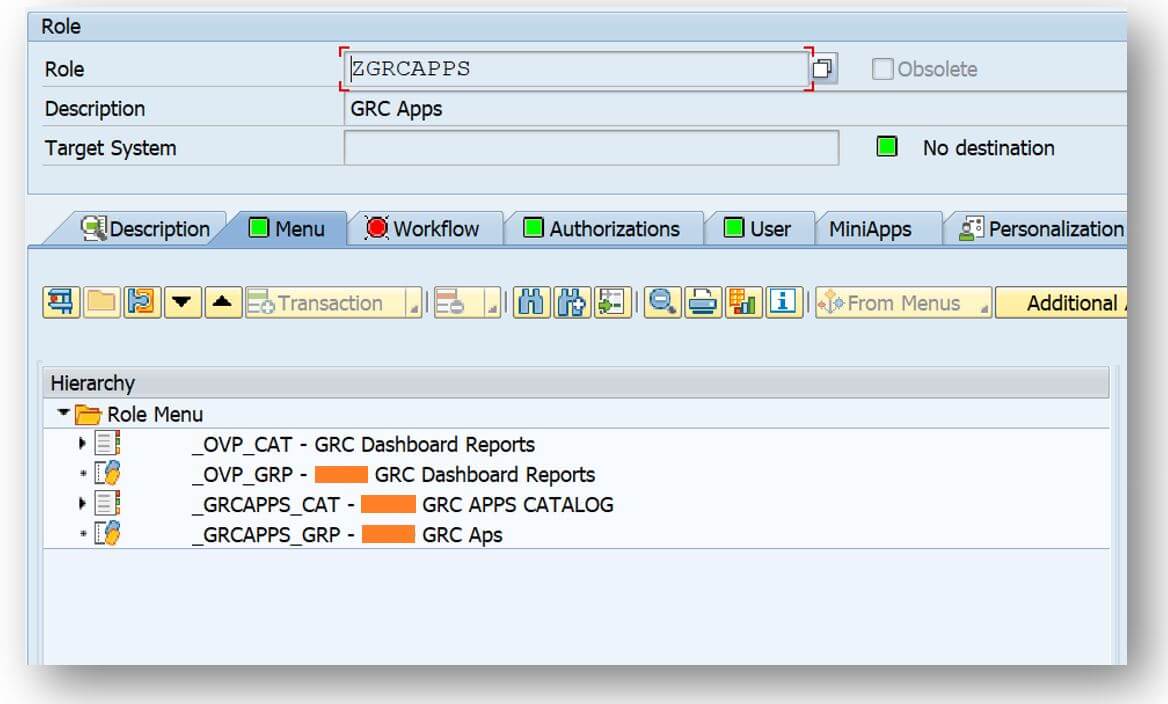Expand the _GRCAPPS_CAT GRC APPS CATALOG node
The width and height of the screenshot is (1168, 704).
click(x=82, y=504)
